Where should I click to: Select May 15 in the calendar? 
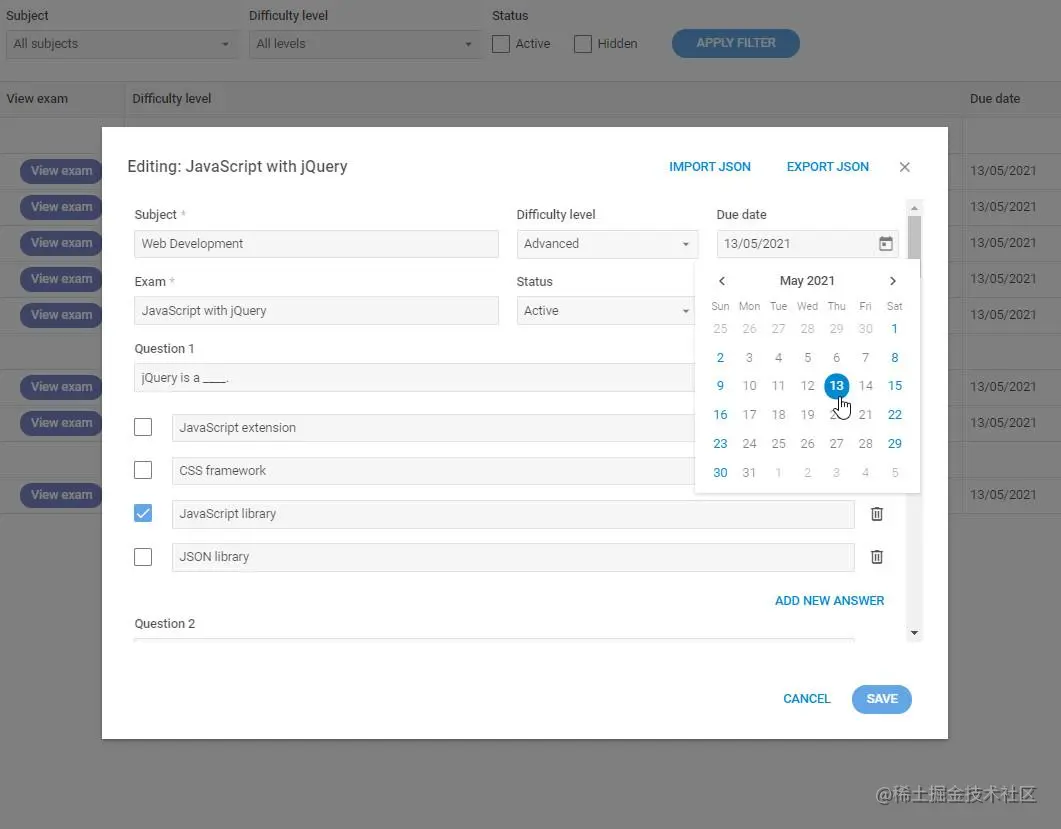[x=895, y=386]
